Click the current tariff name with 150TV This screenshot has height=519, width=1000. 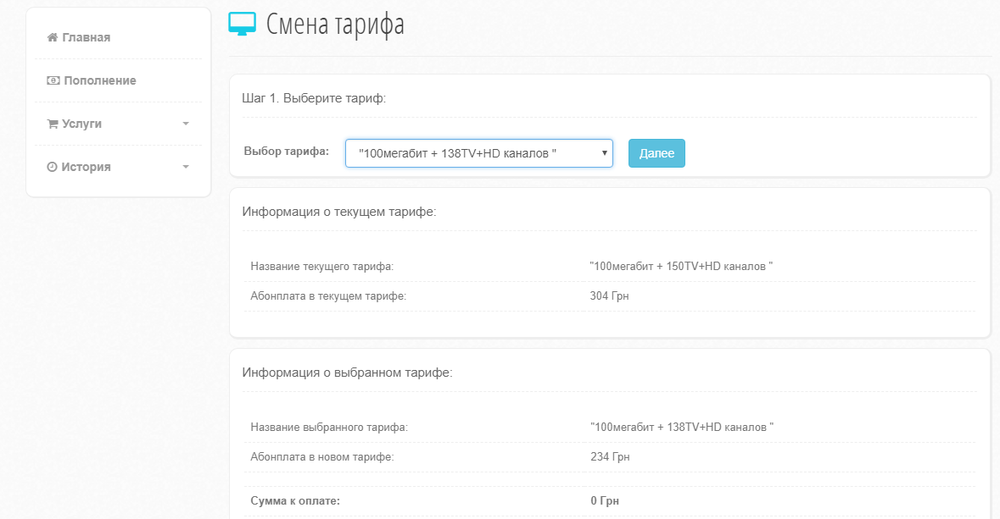tap(682, 266)
